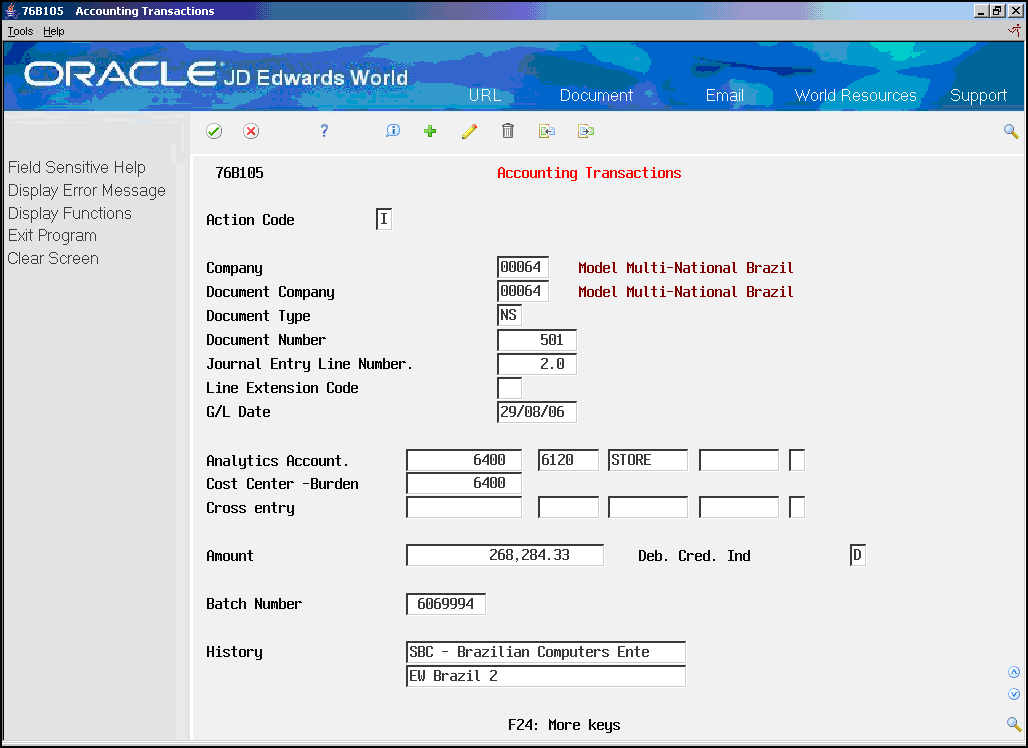Click the red X cancel icon

click(x=250, y=131)
